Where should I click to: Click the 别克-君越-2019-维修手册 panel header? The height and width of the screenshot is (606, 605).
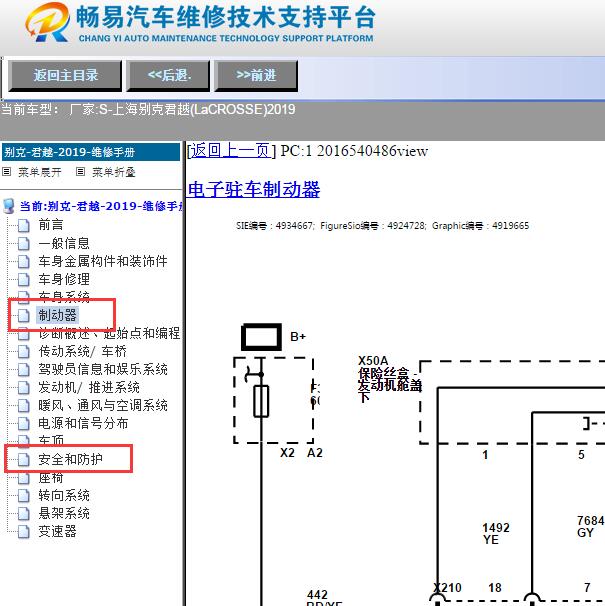[91, 152]
